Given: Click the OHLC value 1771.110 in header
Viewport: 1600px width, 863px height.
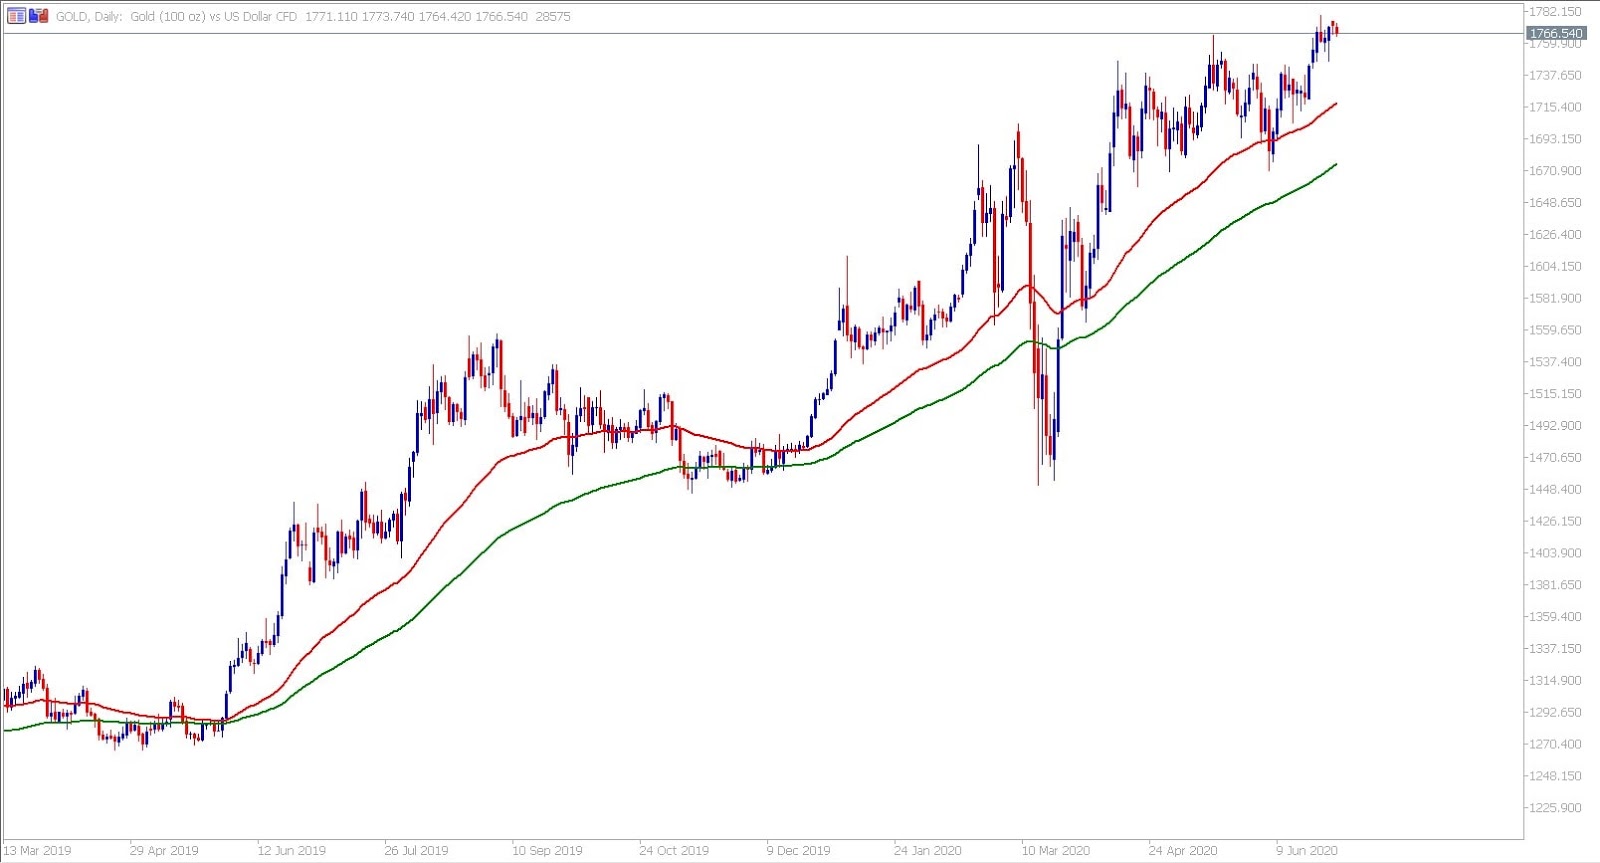Looking at the screenshot, I should (x=331, y=17).
